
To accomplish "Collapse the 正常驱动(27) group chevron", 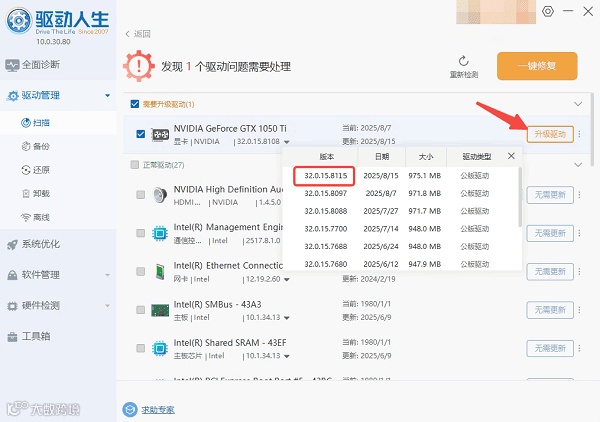I will [578, 165].
